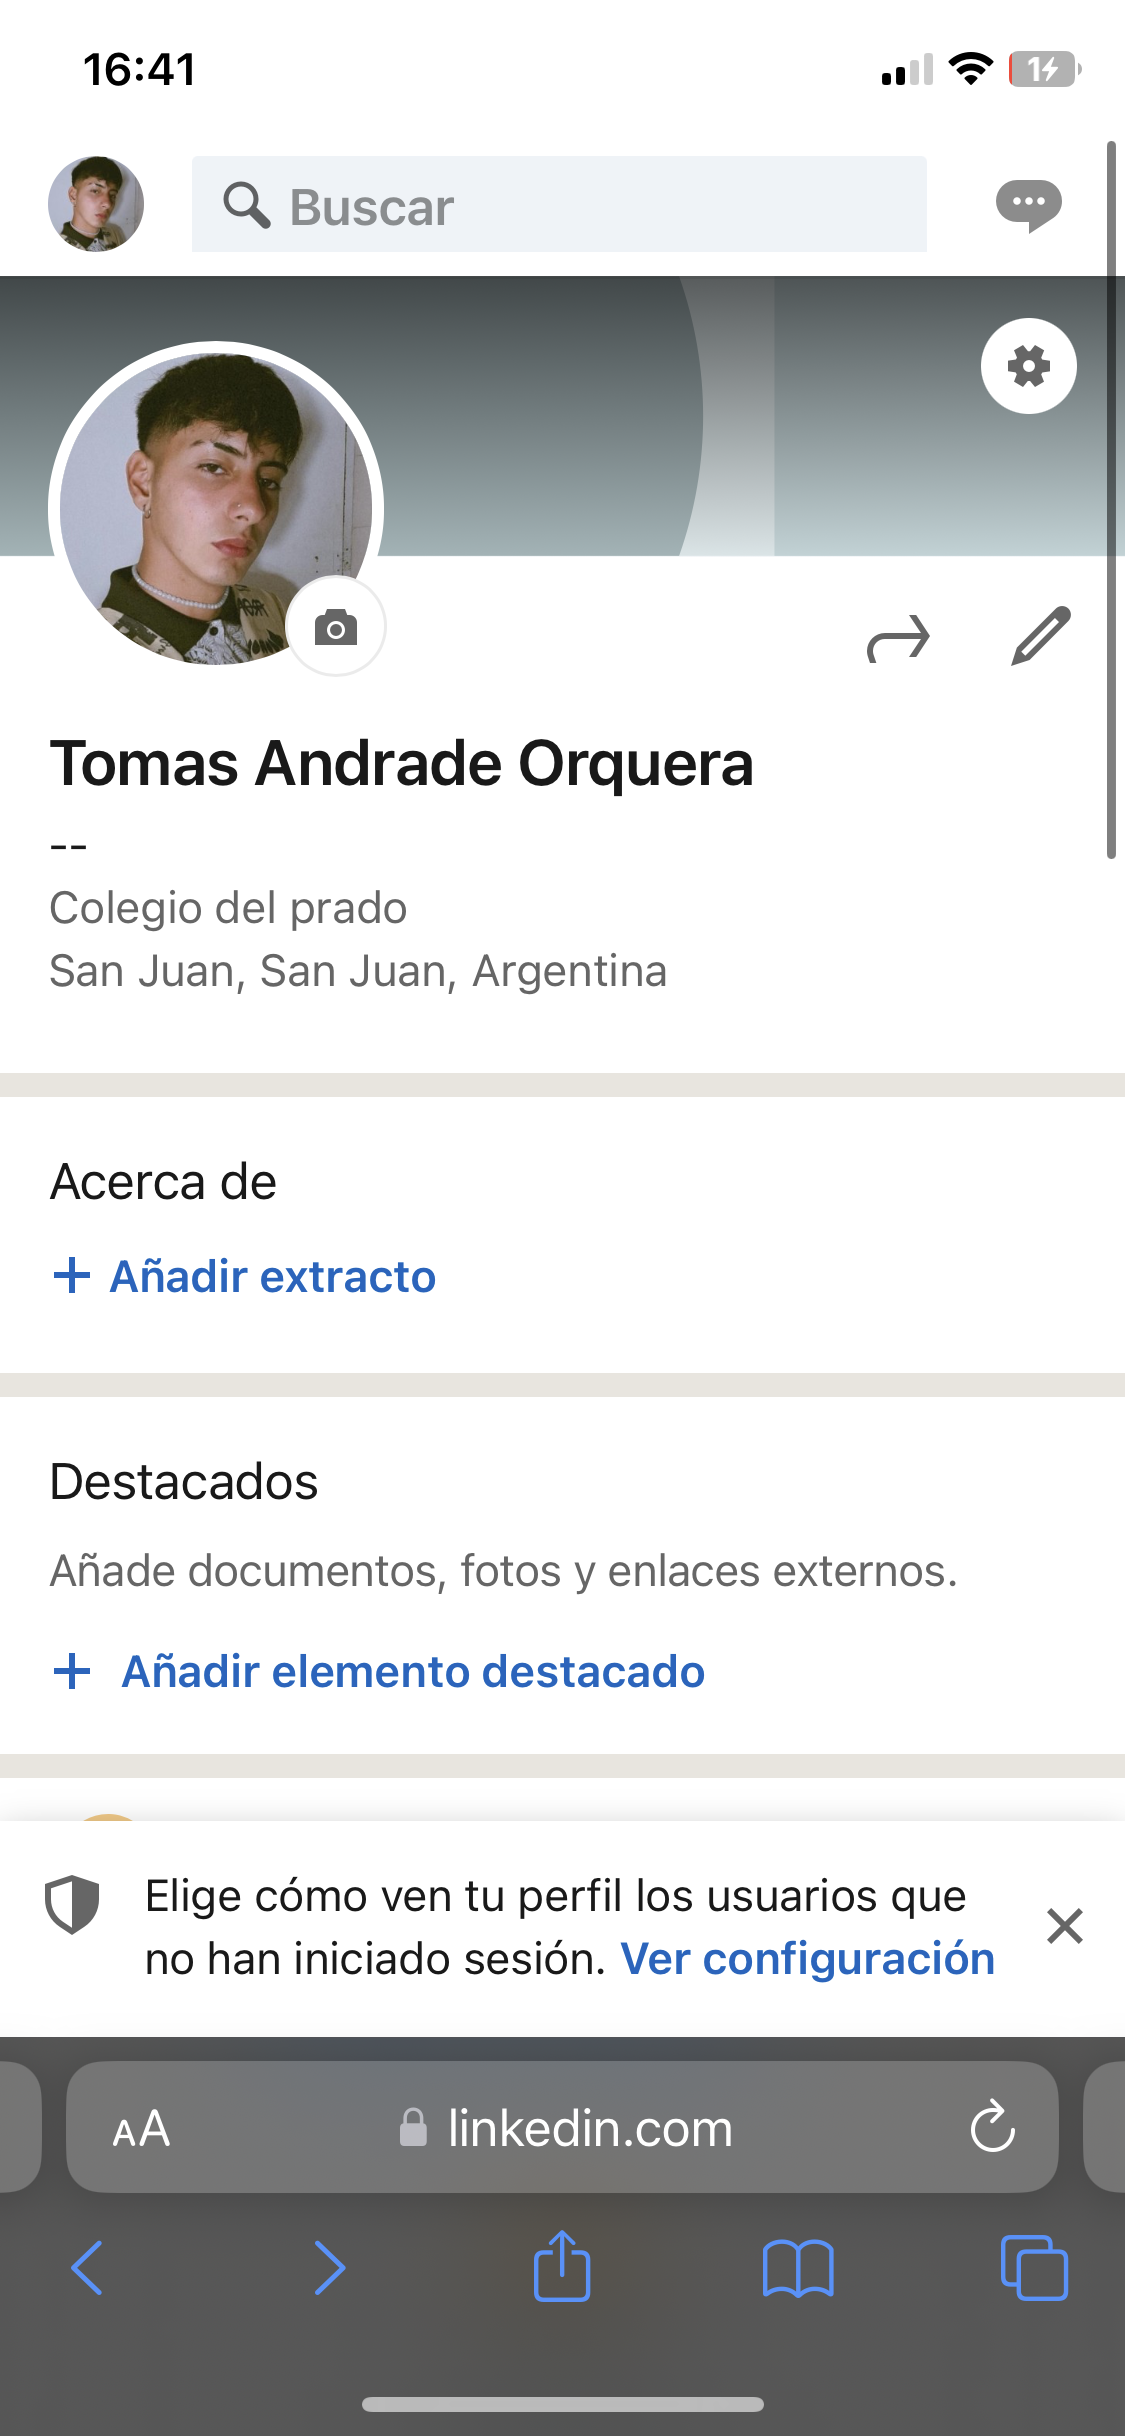Reload the linkedin.com page
Image resolution: width=1125 pixels, height=2436 pixels.
(x=992, y=2127)
